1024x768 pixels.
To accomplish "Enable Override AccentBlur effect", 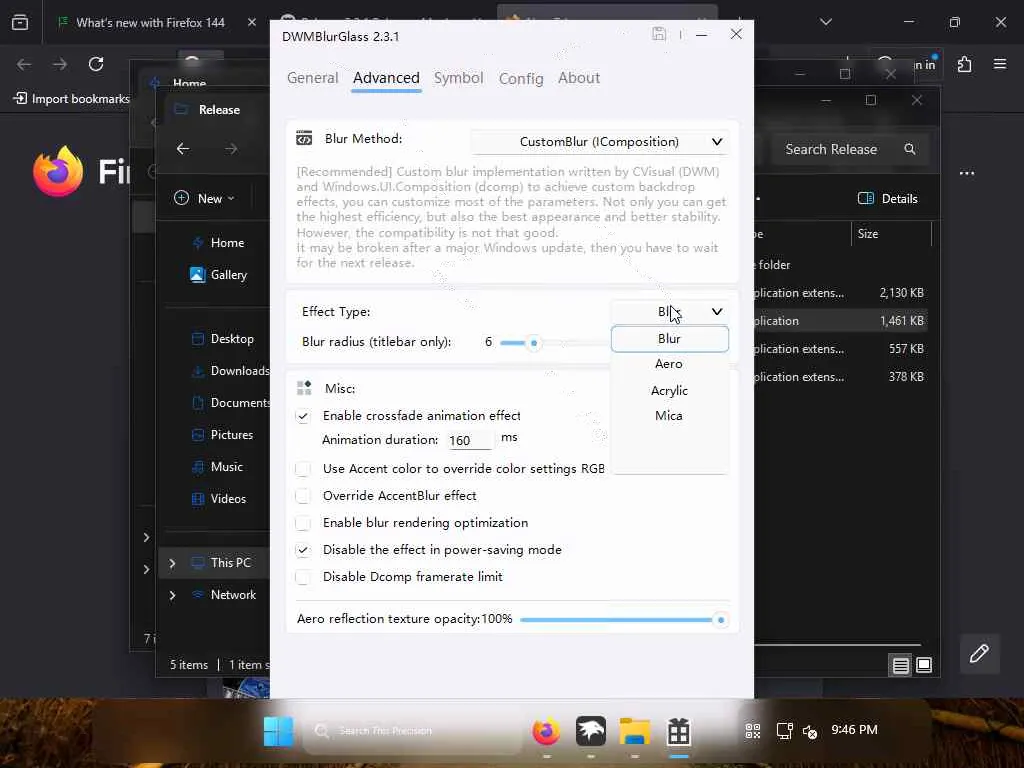I will [303, 496].
